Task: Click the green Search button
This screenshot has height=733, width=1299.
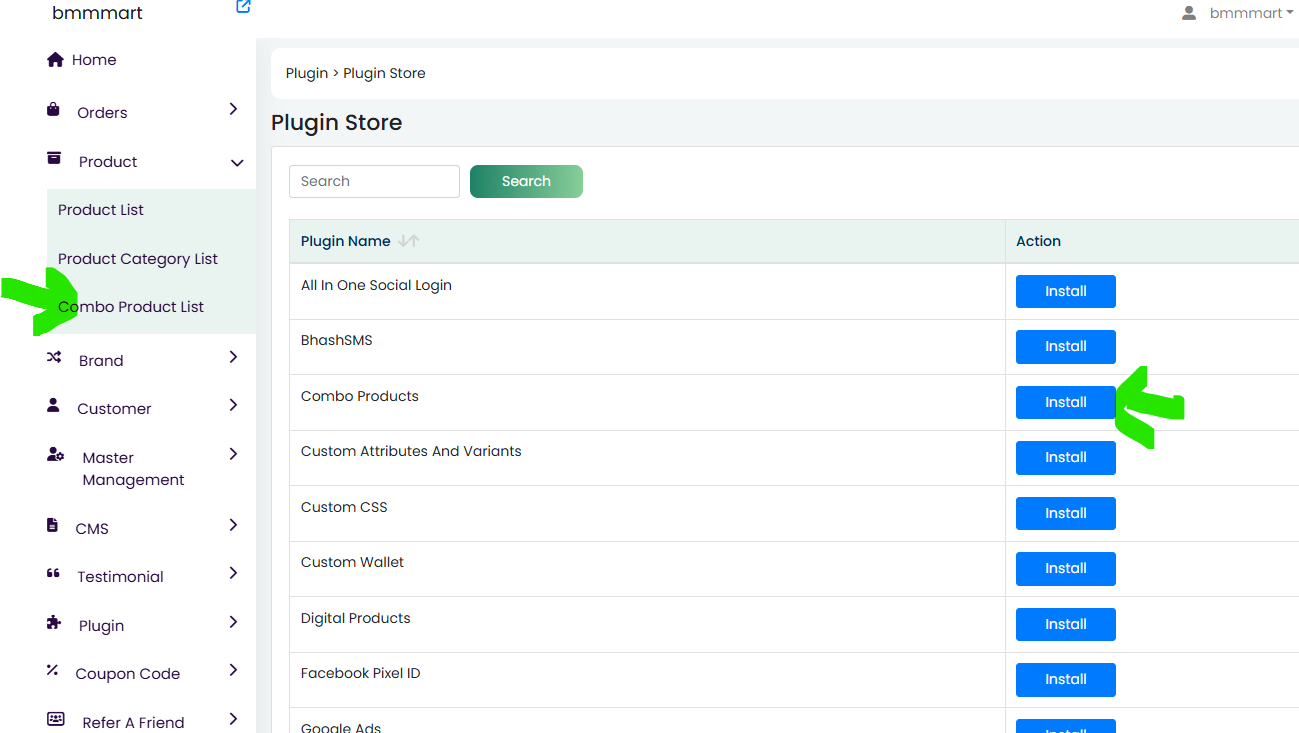Action: point(526,181)
